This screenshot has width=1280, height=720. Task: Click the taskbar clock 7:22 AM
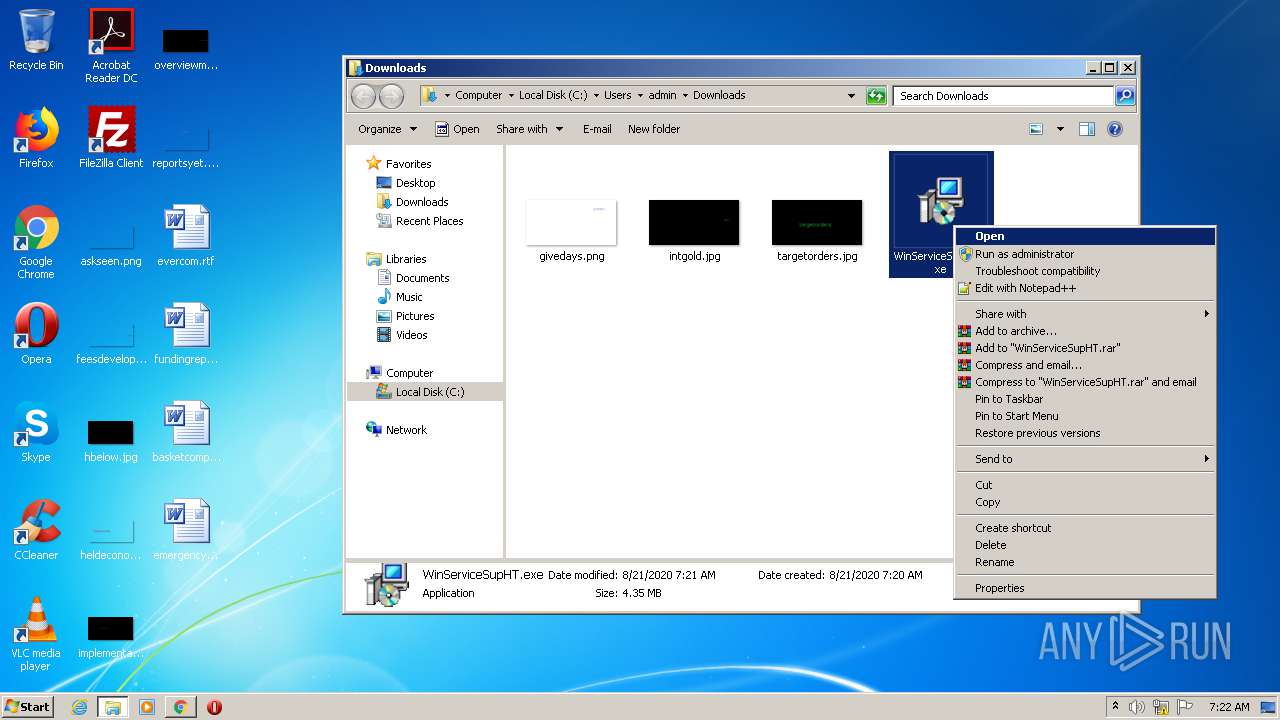coord(1228,707)
